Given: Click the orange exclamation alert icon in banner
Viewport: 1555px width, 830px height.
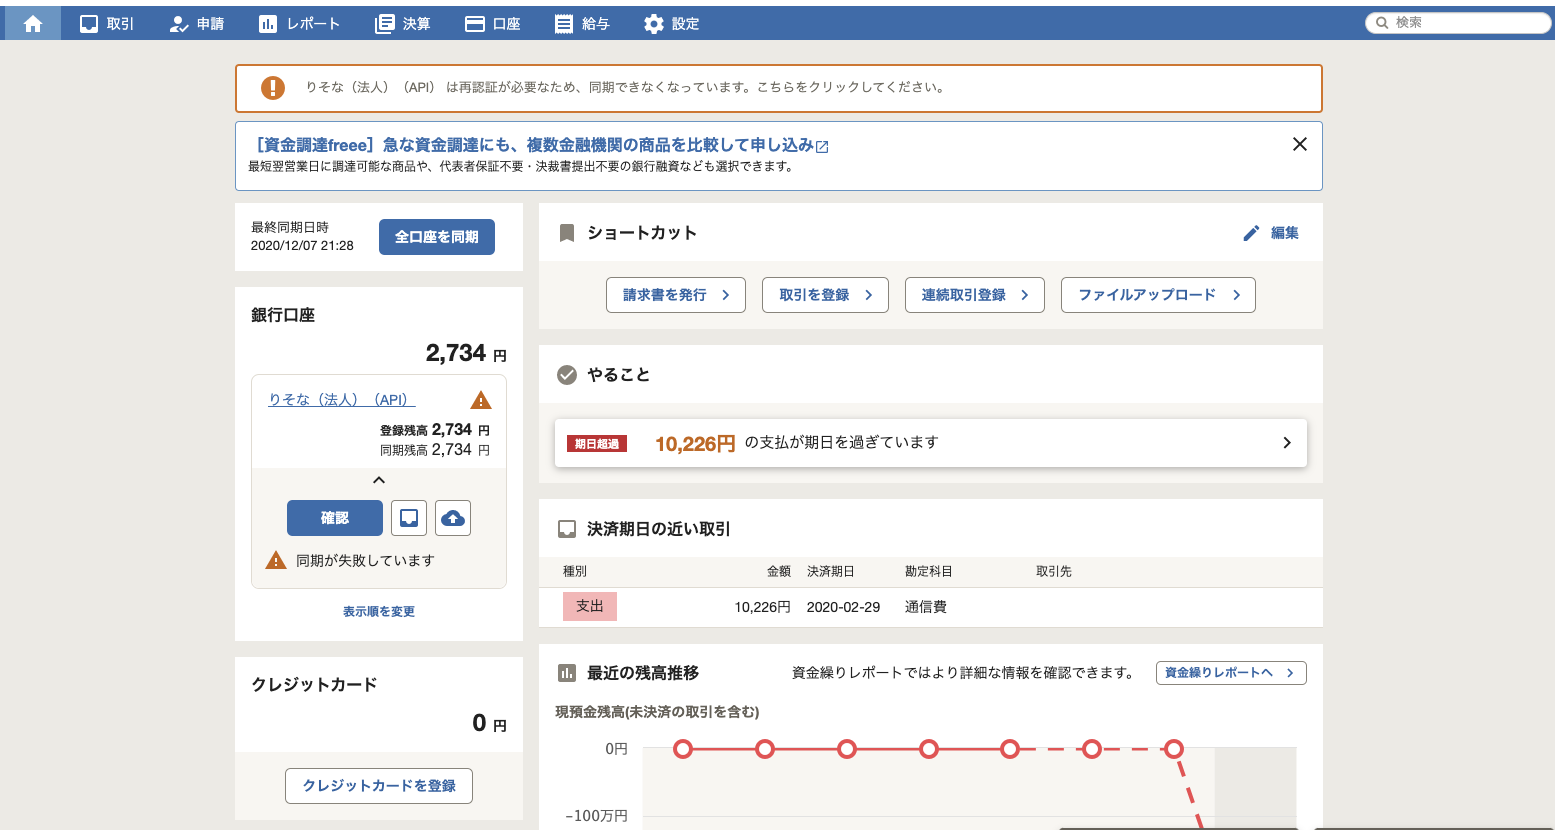Looking at the screenshot, I should tap(273, 88).
